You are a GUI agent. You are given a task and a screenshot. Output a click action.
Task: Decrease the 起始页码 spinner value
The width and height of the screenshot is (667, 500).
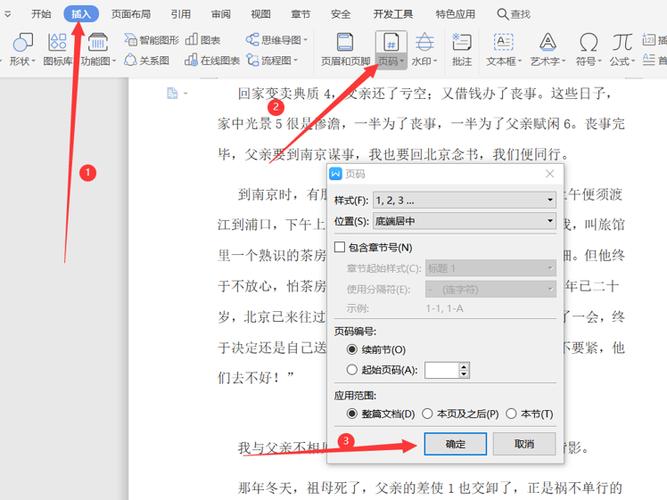[x=464, y=374]
